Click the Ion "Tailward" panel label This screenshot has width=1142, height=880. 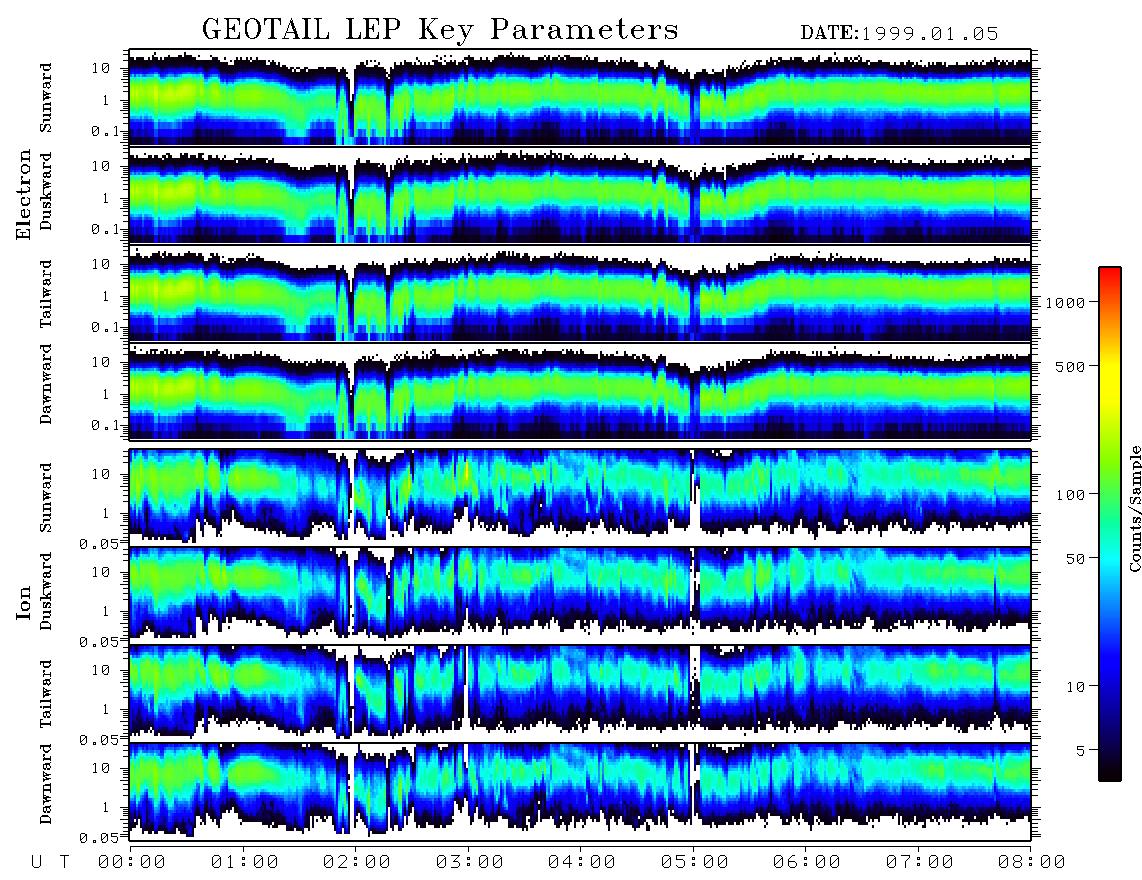point(46,694)
